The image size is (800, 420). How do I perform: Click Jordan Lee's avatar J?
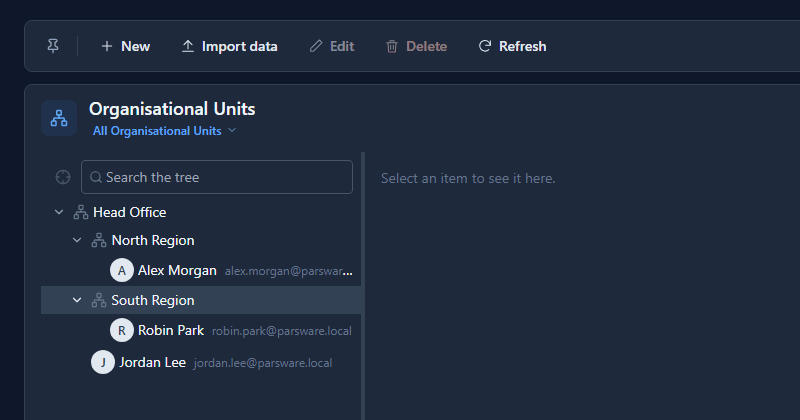pyautogui.click(x=103, y=362)
